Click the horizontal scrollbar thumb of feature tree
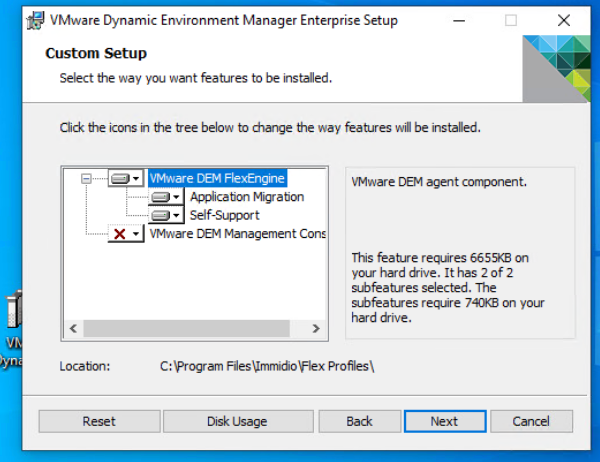 (x=186, y=328)
